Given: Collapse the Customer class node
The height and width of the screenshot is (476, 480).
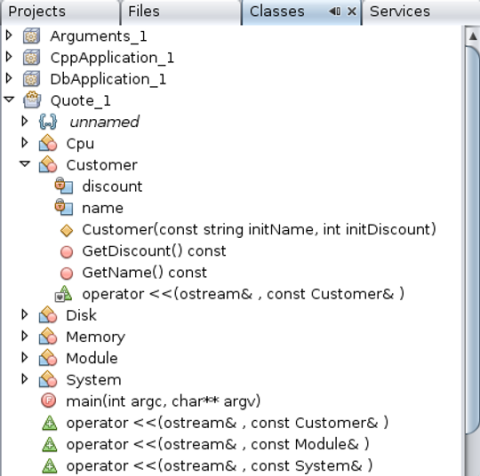Looking at the screenshot, I should point(25,164).
